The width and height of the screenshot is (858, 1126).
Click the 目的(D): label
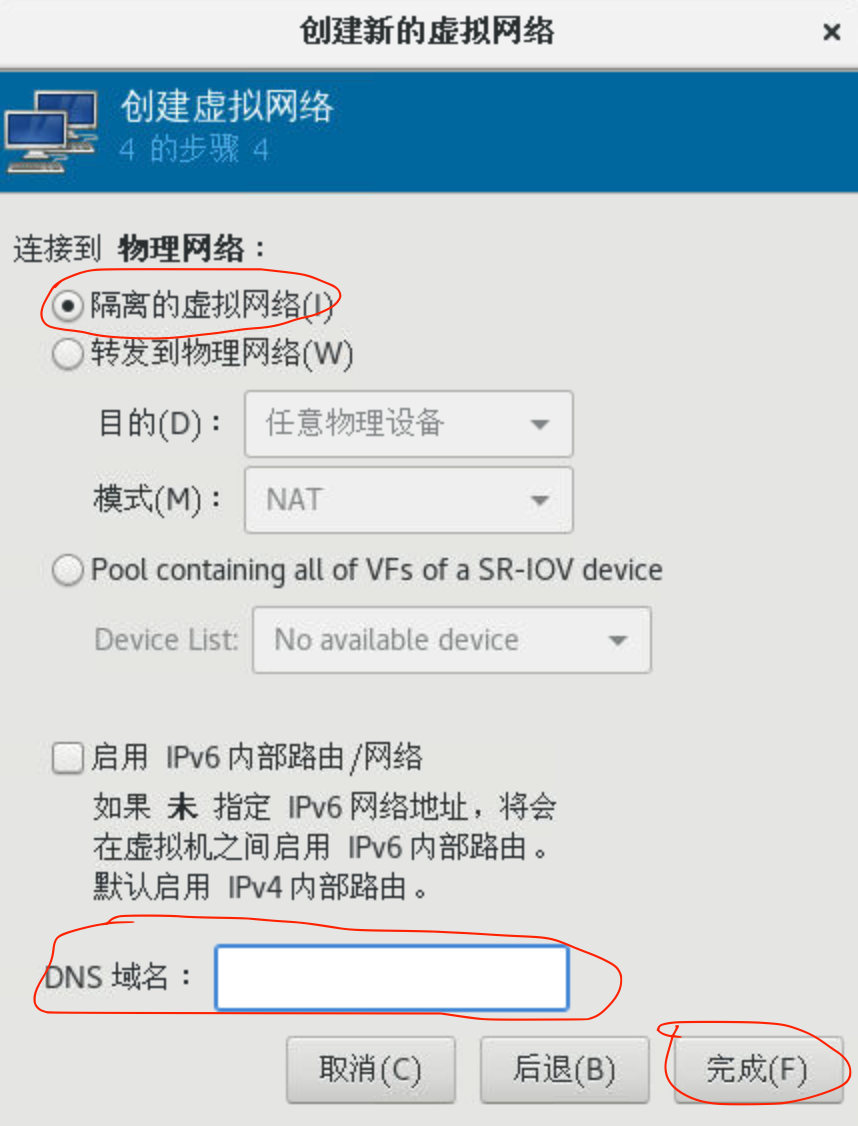click(160, 424)
